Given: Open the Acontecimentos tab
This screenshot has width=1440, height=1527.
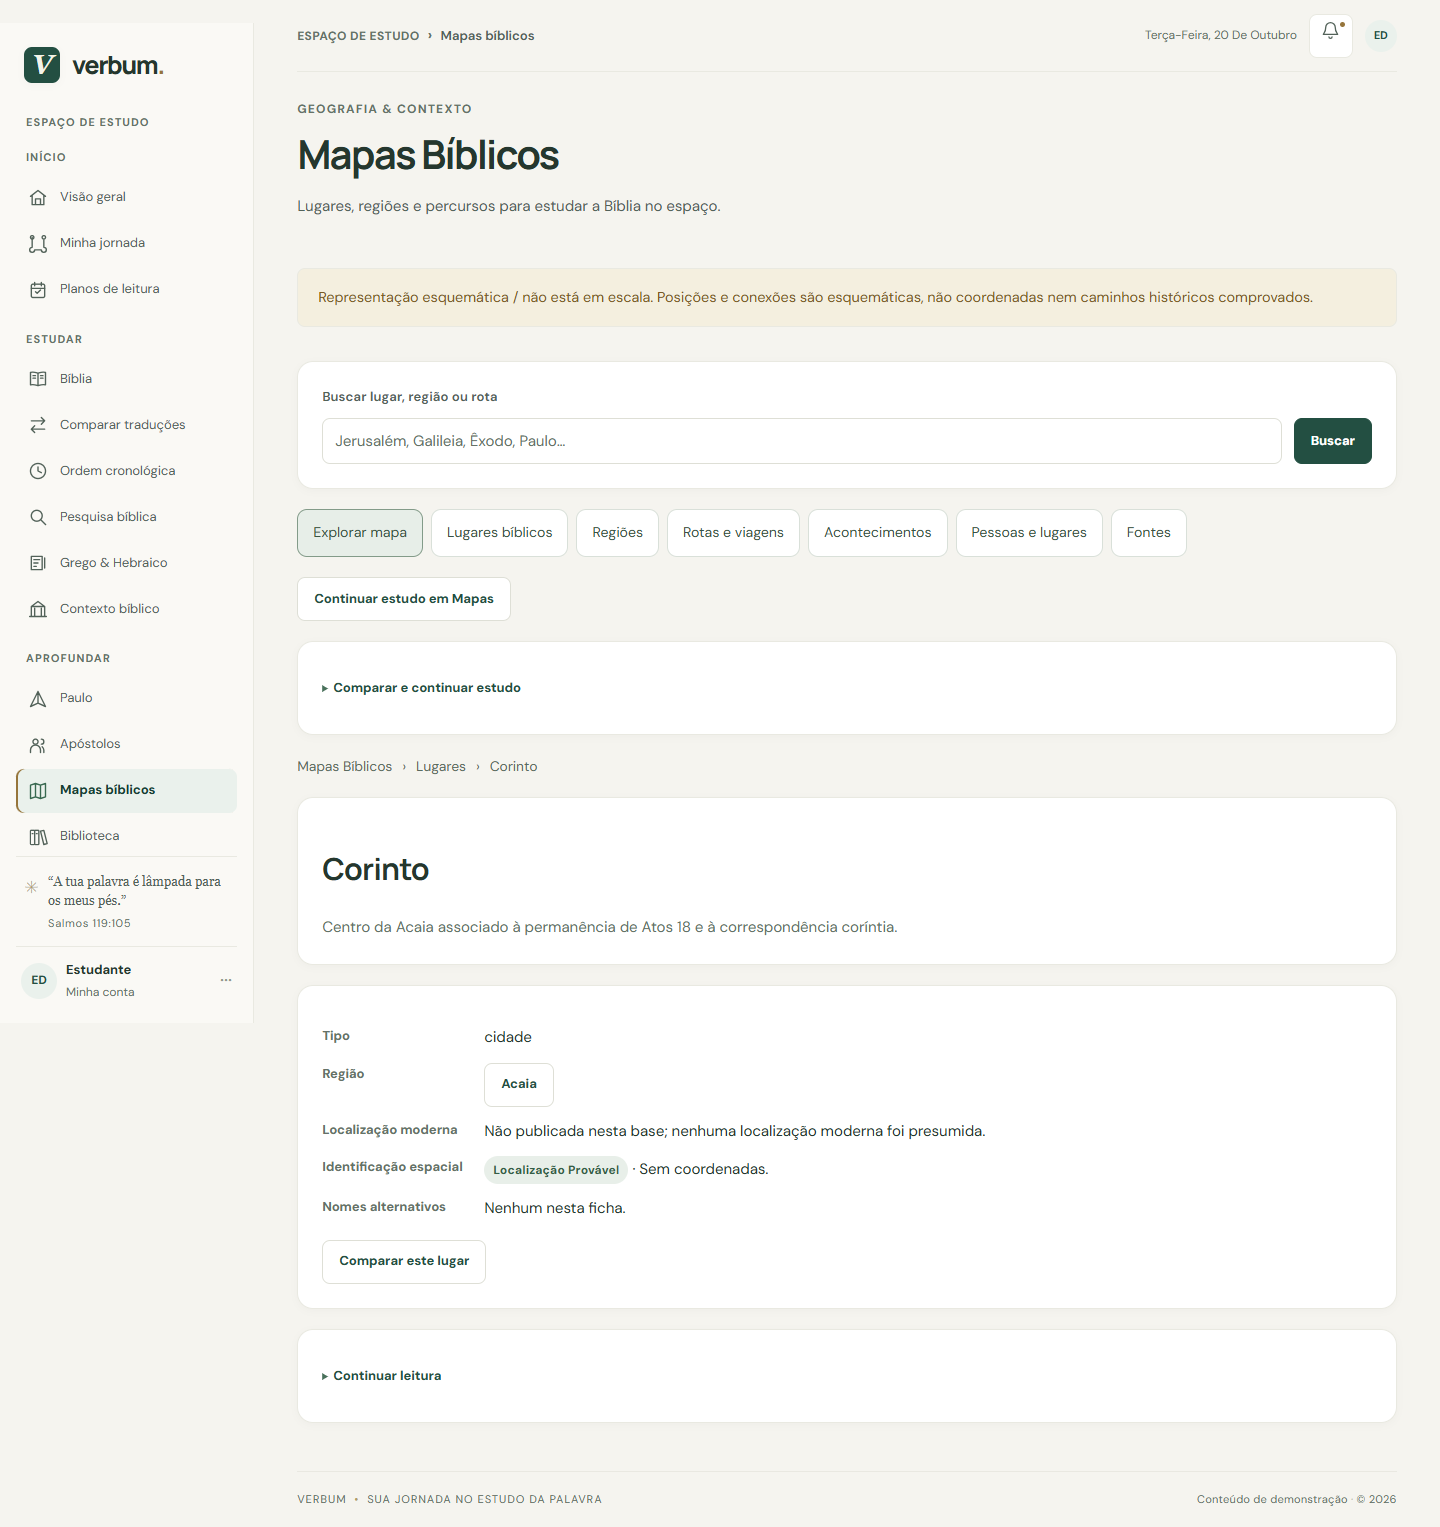Looking at the screenshot, I should coord(878,533).
